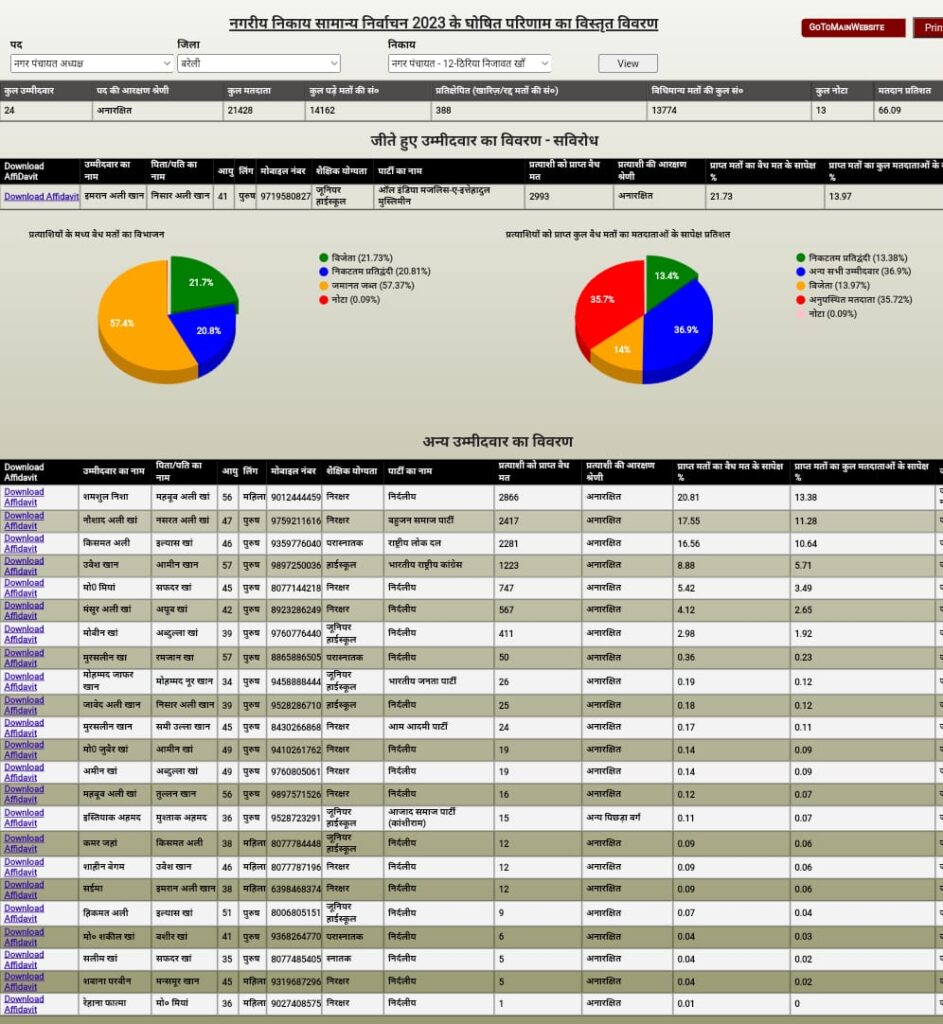Click the green विजेता (21.73%) legend marker

[324, 258]
